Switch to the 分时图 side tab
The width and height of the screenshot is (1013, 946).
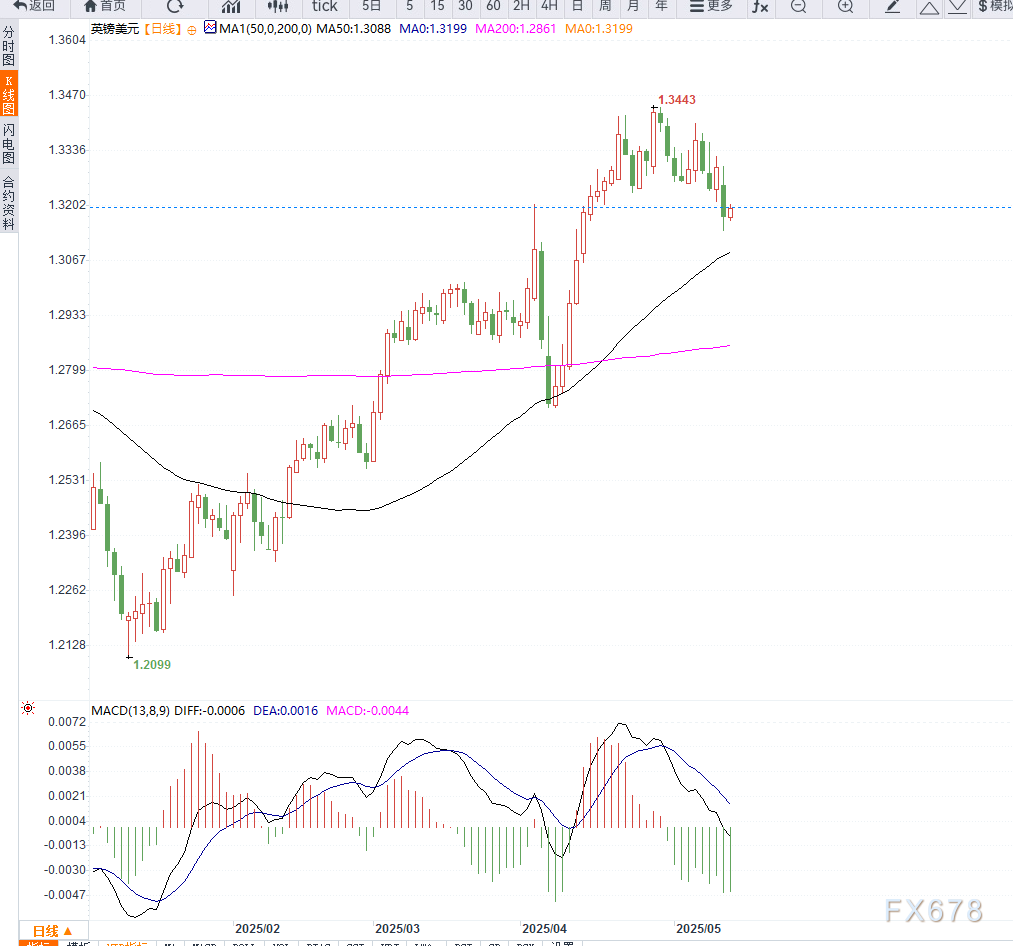[9, 46]
